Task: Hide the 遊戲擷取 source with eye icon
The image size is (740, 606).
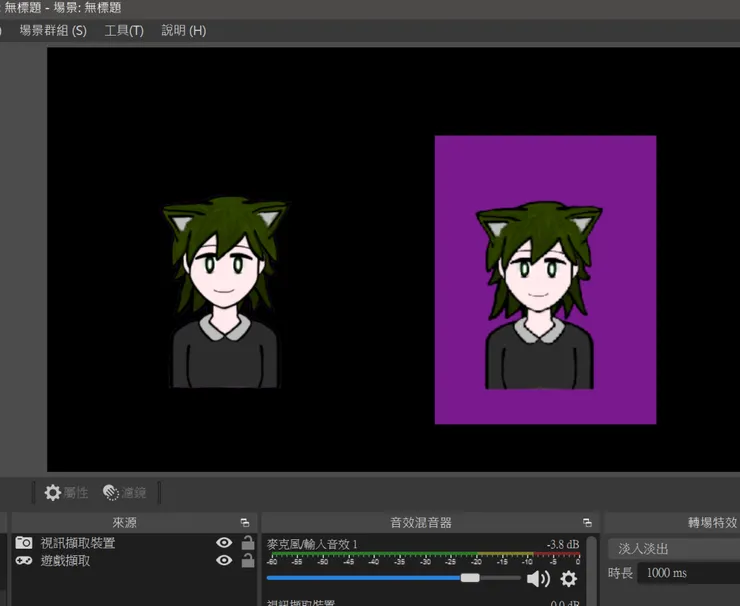Action: coord(224,561)
